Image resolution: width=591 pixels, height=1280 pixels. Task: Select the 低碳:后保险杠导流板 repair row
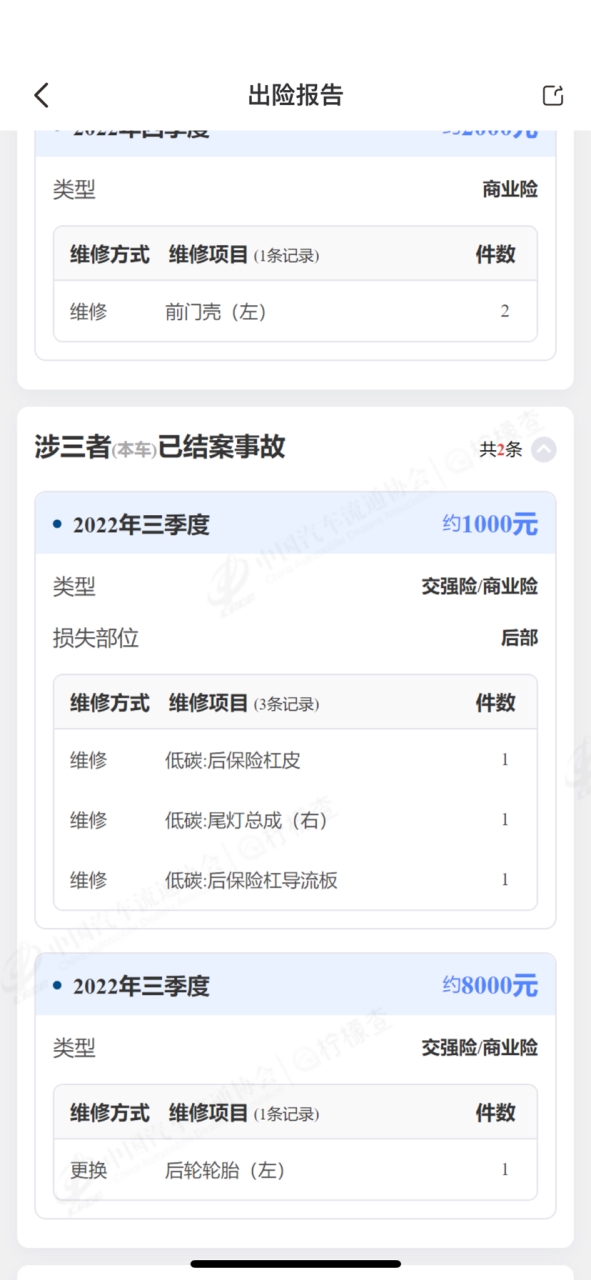pos(295,880)
